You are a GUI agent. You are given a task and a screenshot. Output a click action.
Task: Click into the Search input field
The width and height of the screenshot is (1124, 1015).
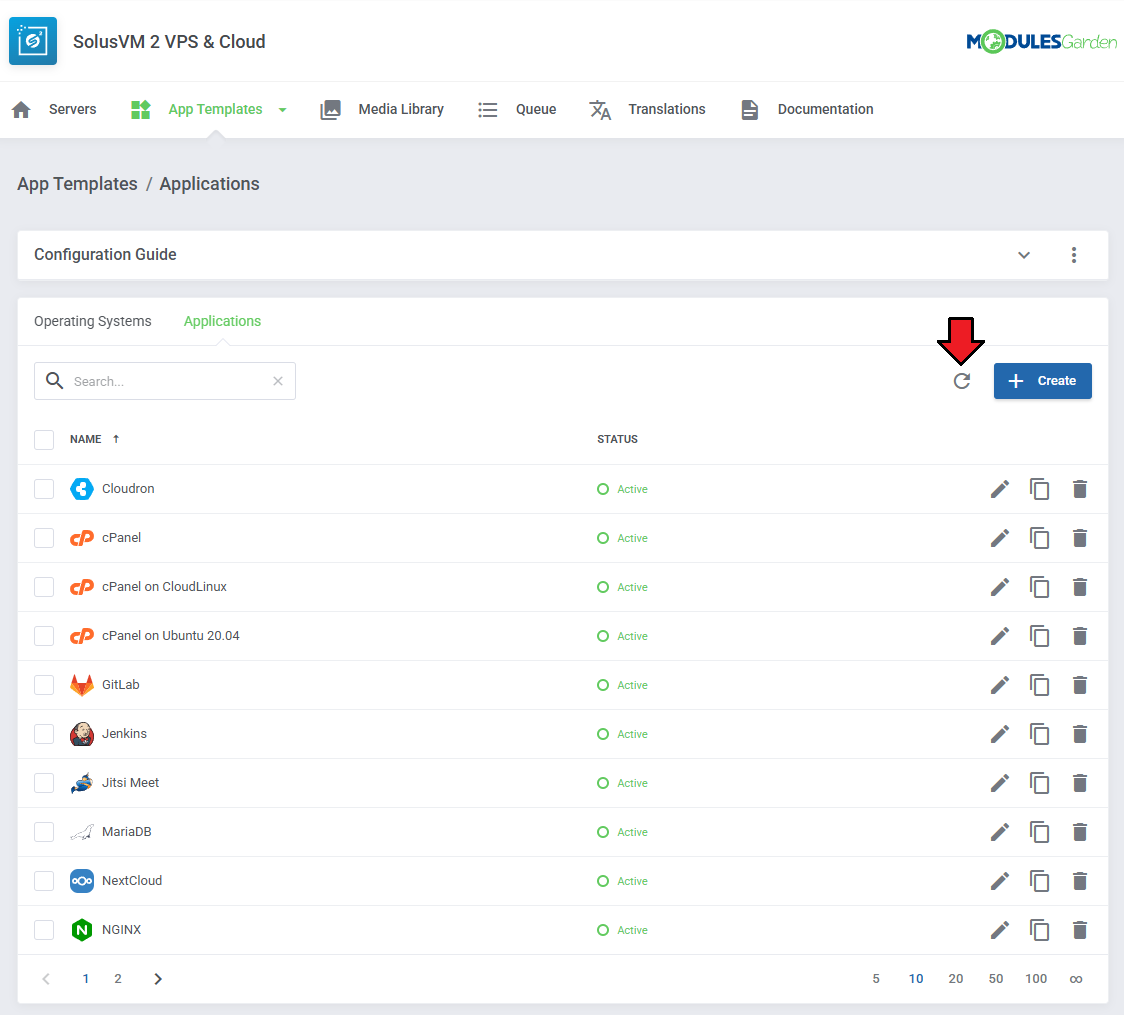point(165,381)
